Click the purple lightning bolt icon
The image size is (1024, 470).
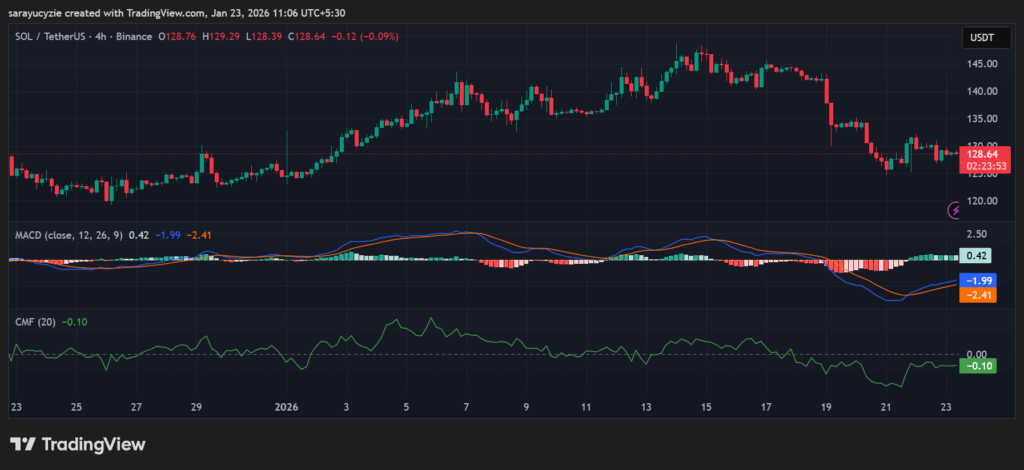(955, 210)
